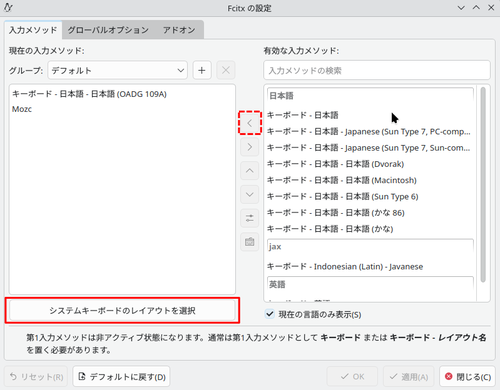Click the リセット(R) button

tap(36, 377)
